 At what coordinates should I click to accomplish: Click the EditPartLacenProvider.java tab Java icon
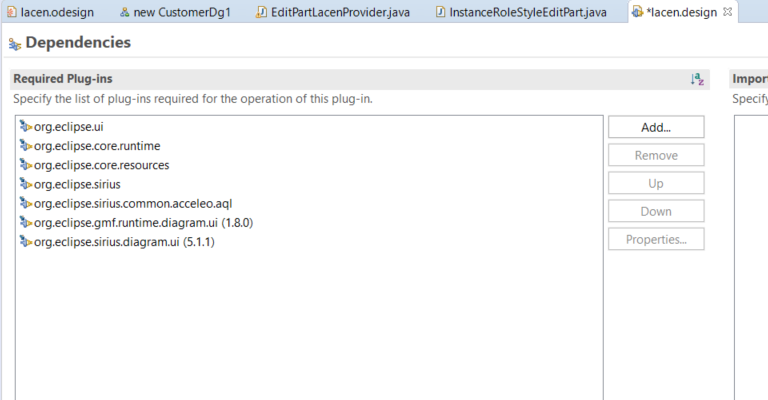[262, 12]
